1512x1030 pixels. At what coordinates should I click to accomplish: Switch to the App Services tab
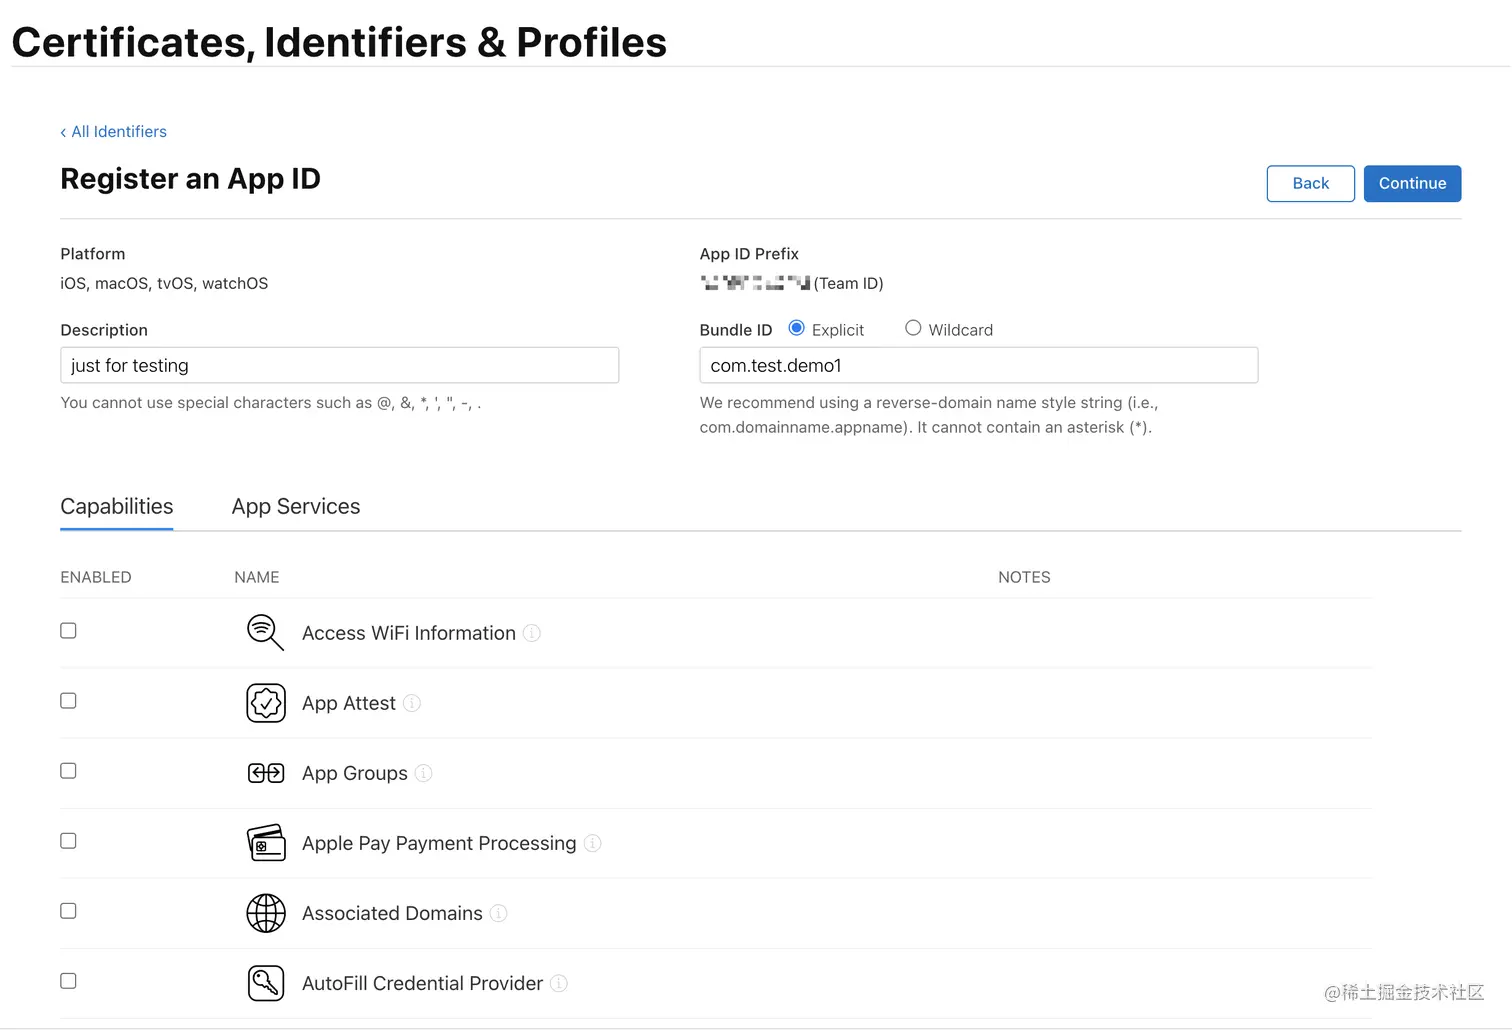point(296,507)
